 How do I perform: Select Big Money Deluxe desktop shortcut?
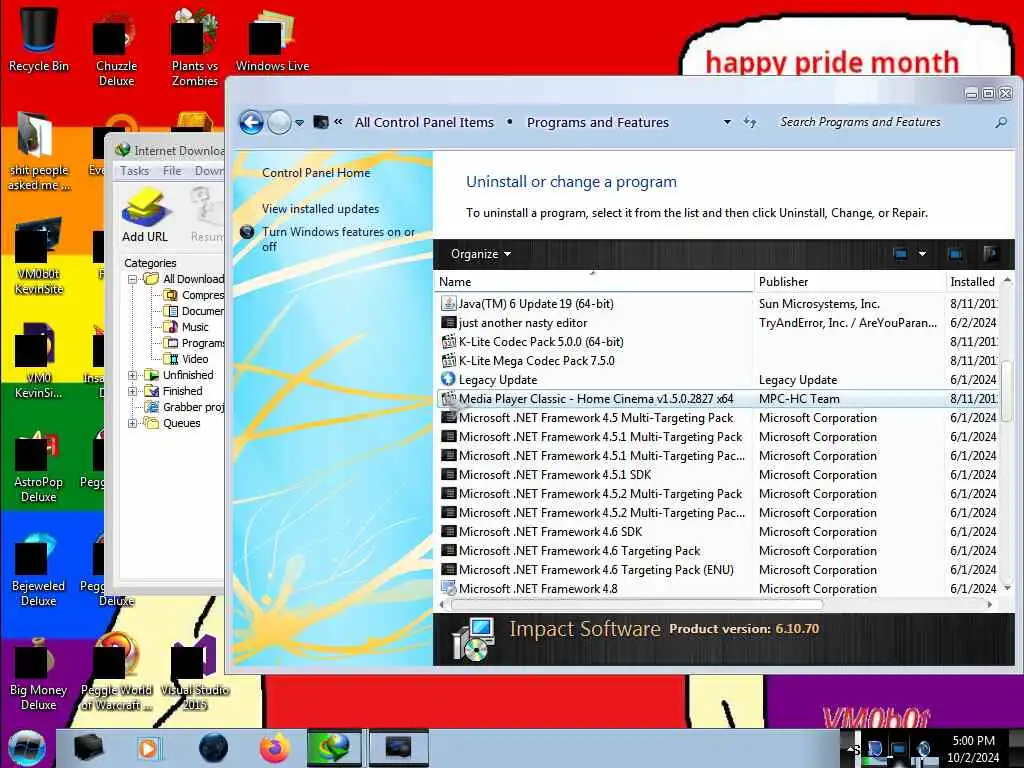point(39,675)
